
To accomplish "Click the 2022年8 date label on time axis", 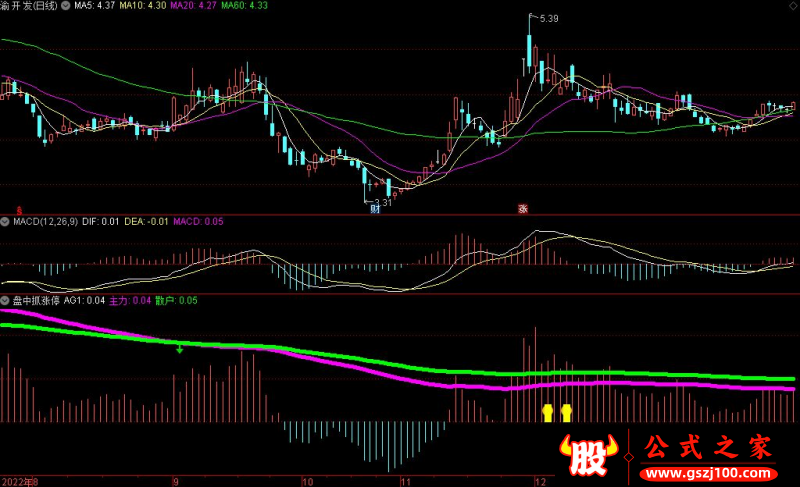I will coord(19,481).
